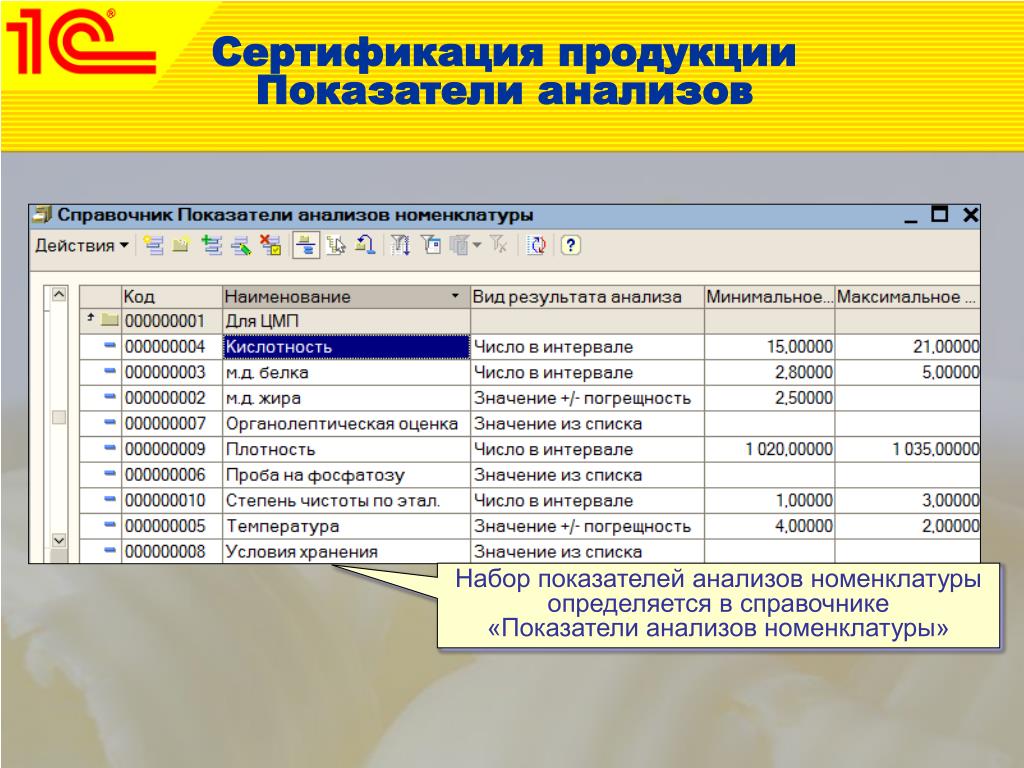Click the Disable filter icon
The height and width of the screenshot is (768, 1024).
coord(499,246)
